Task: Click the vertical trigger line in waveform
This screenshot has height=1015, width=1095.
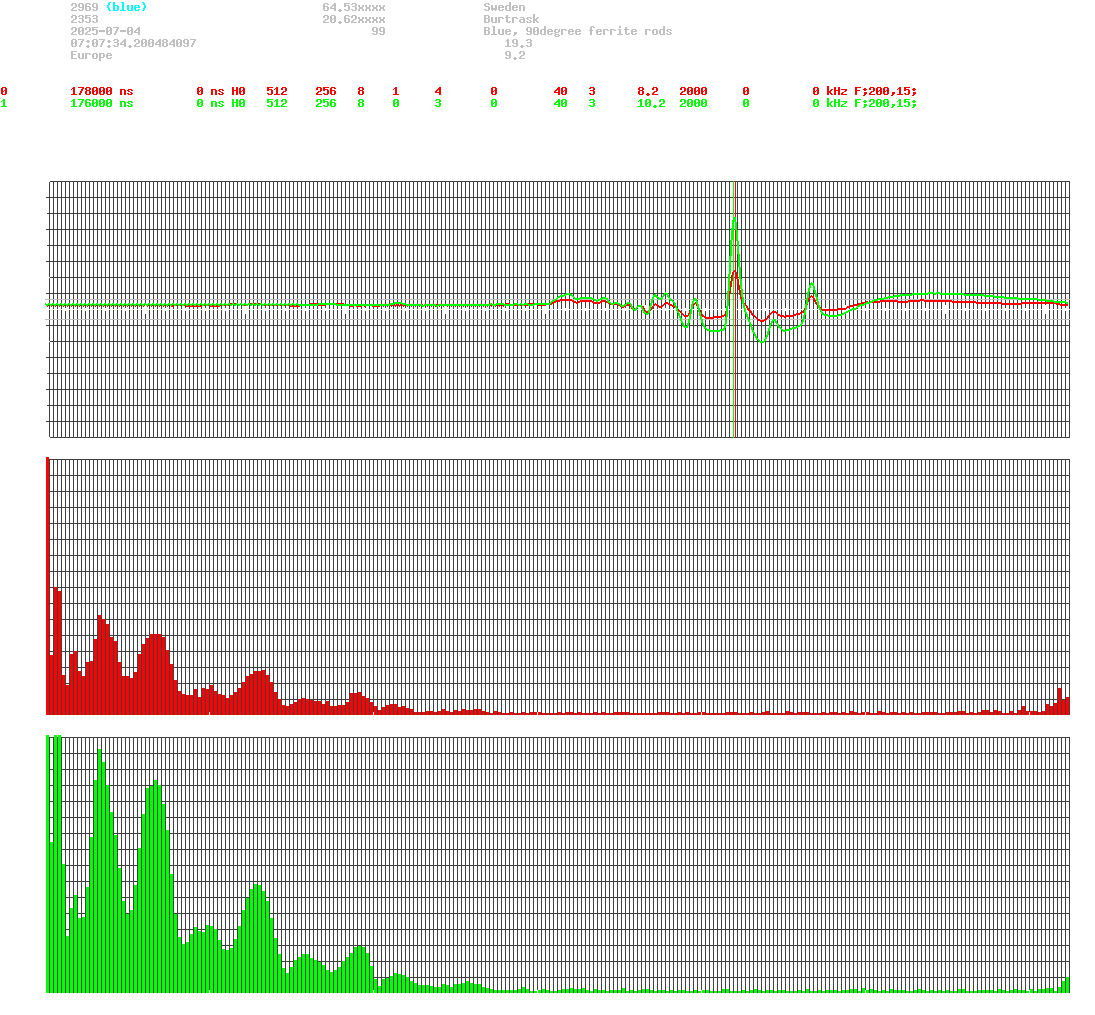Action: tap(735, 309)
